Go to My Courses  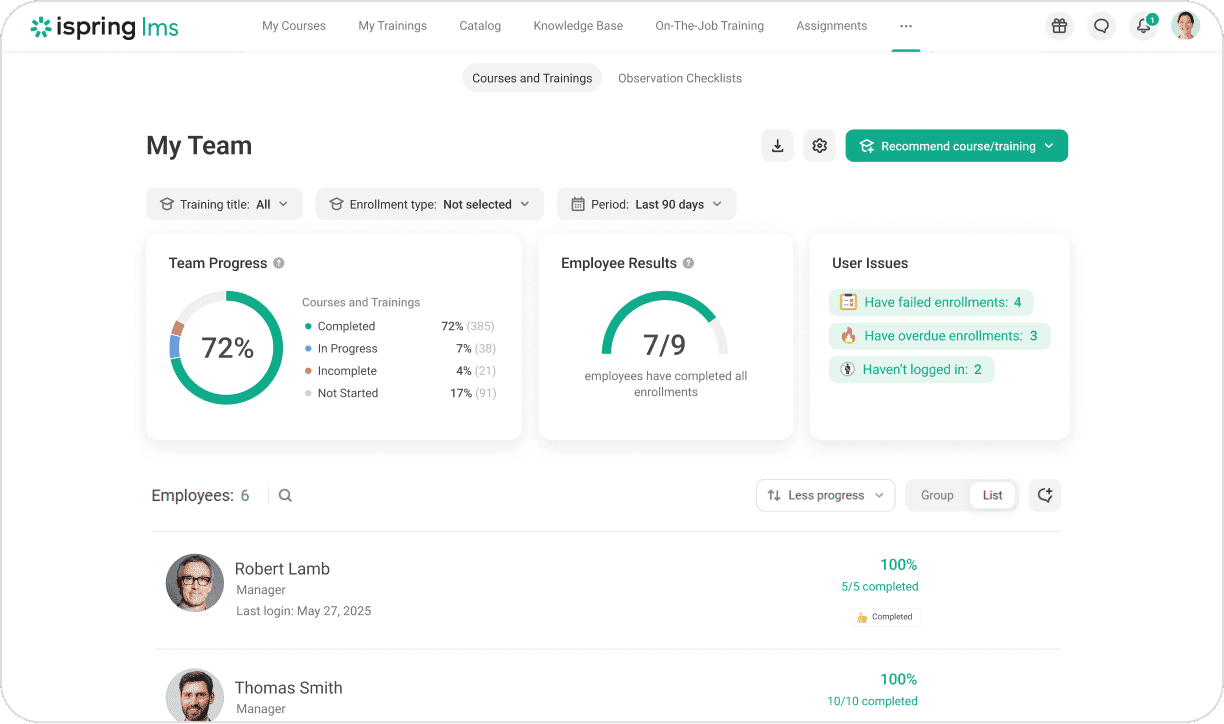(x=294, y=26)
